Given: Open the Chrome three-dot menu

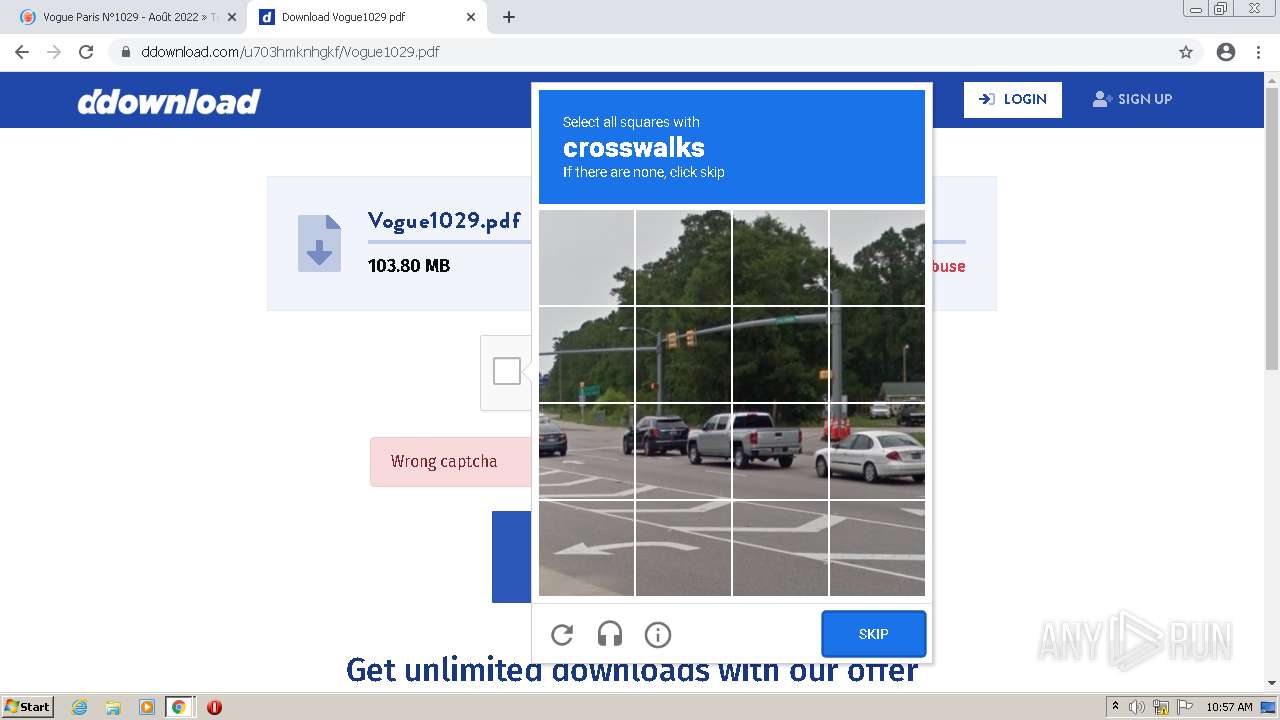Looking at the screenshot, I should [x=1258, y=52].
